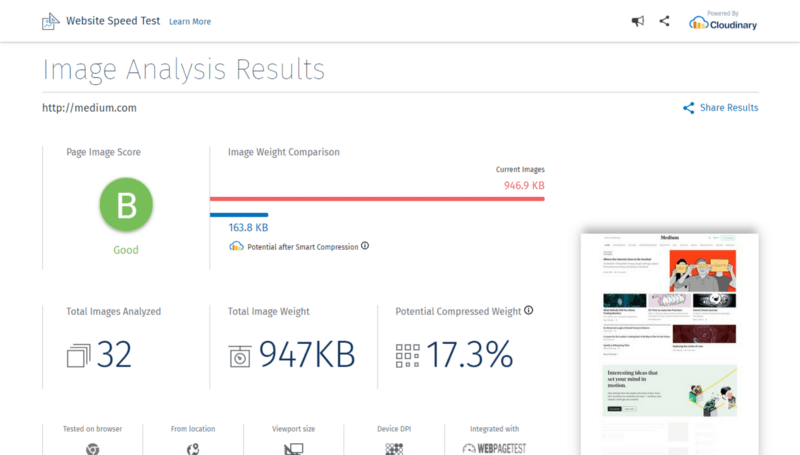This screenshot has height=455, width=800.
Task: Click the 163.8 KB value text
Action: pyautogui.click(x=248, y=228)
